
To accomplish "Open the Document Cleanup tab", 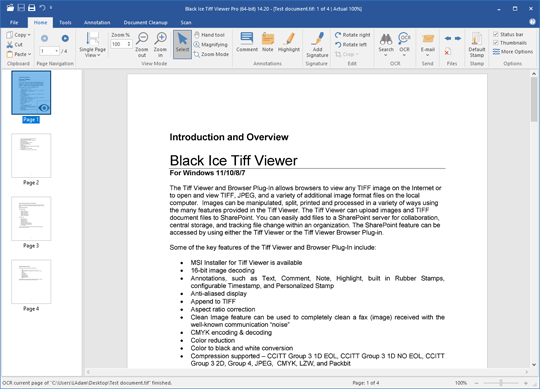I will click(145, 23).
